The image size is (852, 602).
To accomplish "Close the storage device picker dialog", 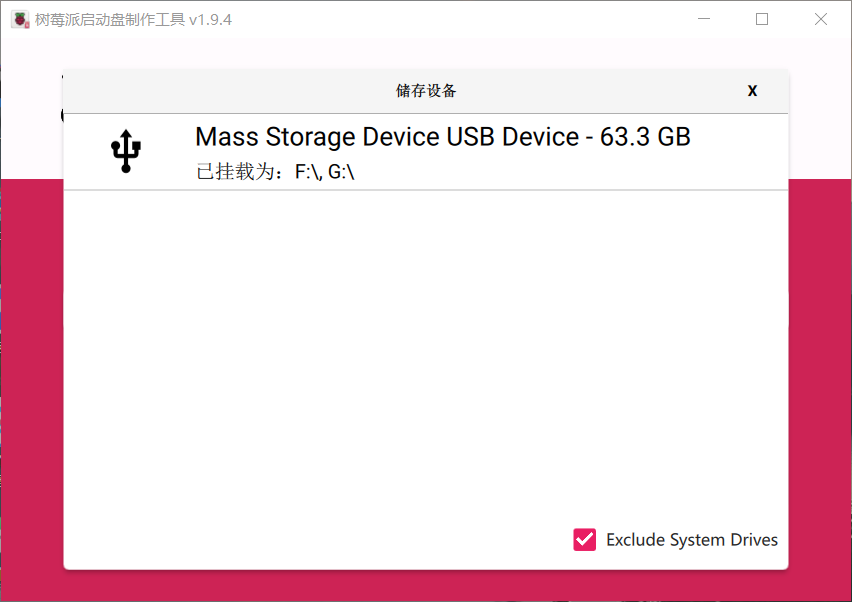I will point(752,90).
